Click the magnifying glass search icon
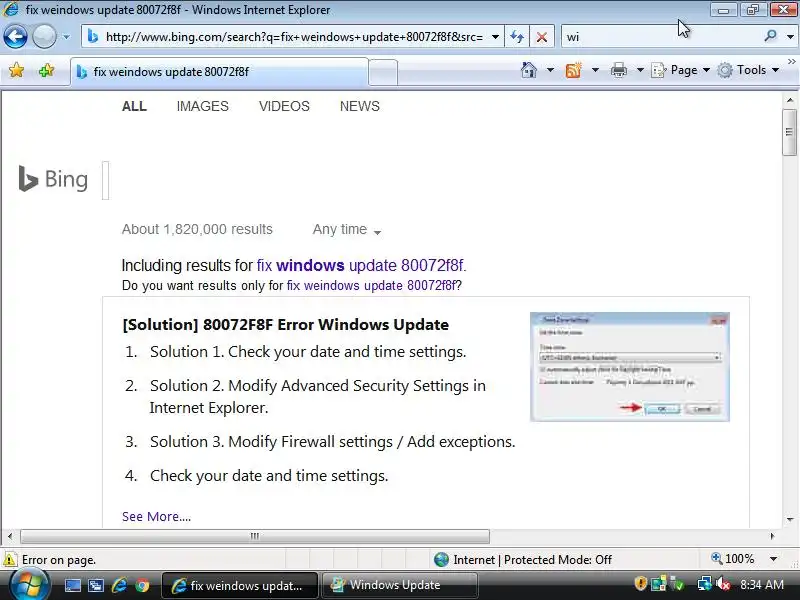The image size is (800, 600). [x=770, y=36]
